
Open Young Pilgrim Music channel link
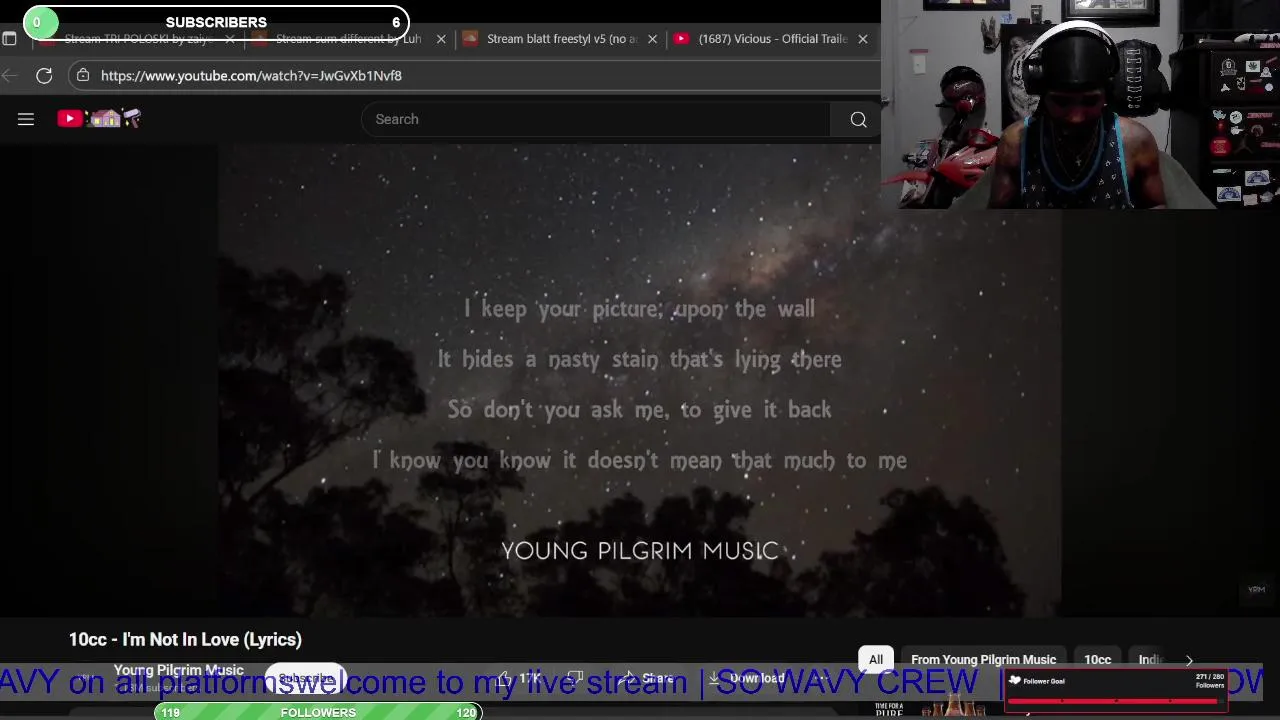[178, 670]
